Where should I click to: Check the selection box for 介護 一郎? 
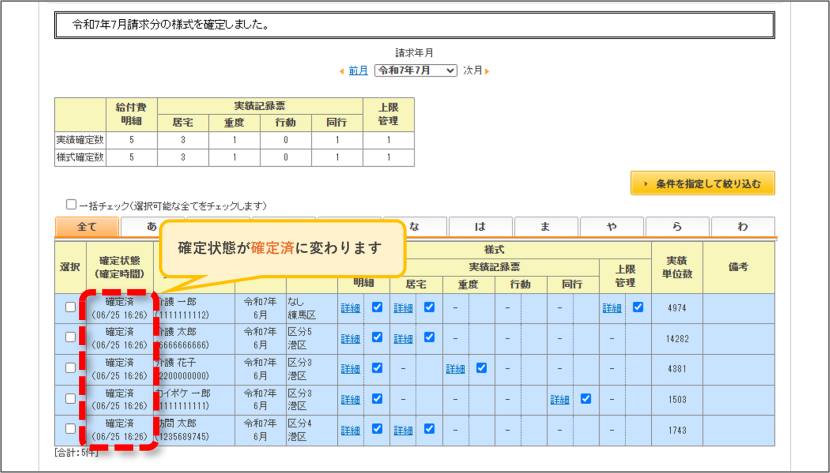pyautogui.click(x=70, y=307)
